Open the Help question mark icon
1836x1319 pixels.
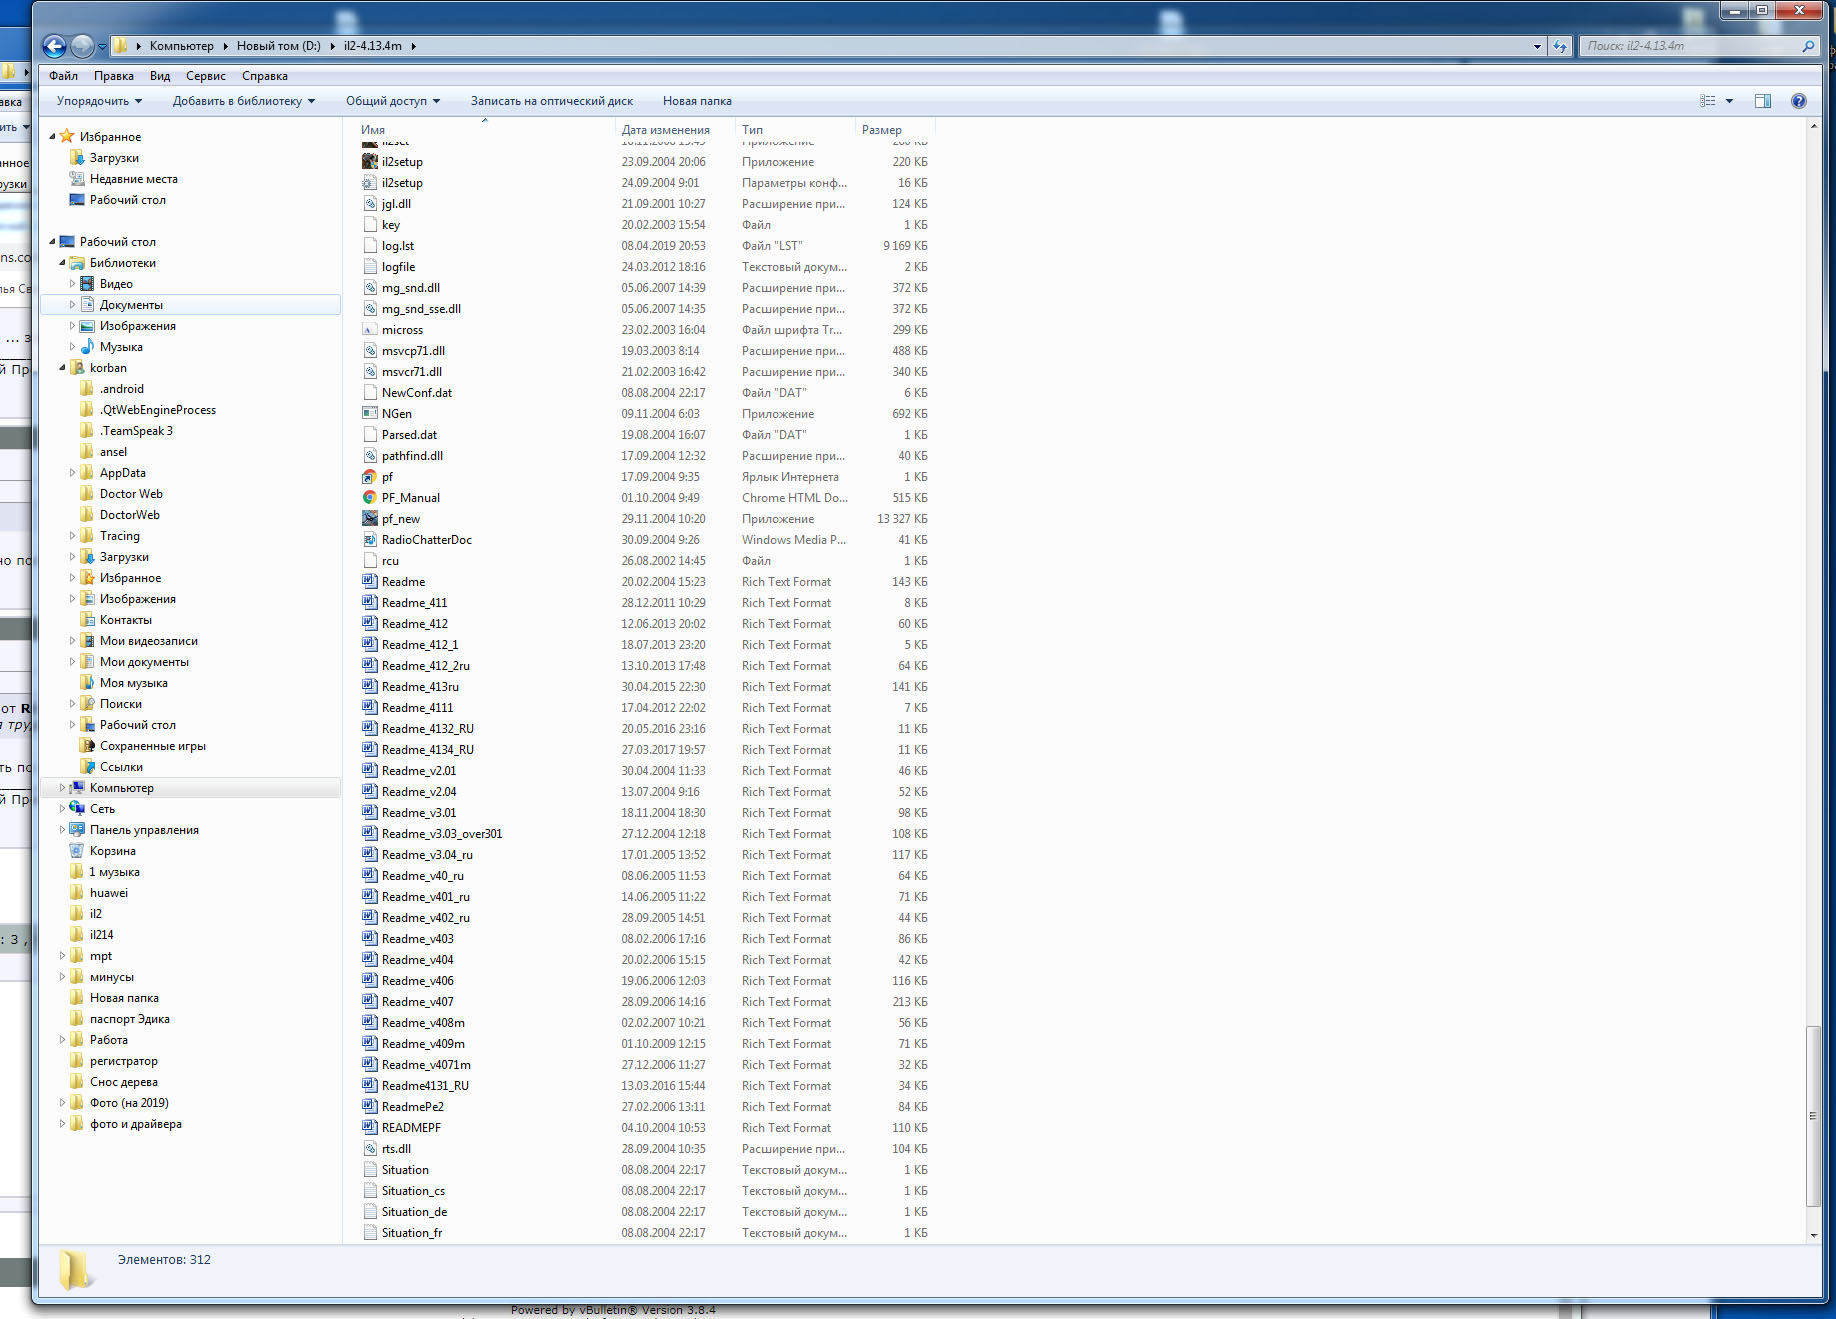(1799, 101)
